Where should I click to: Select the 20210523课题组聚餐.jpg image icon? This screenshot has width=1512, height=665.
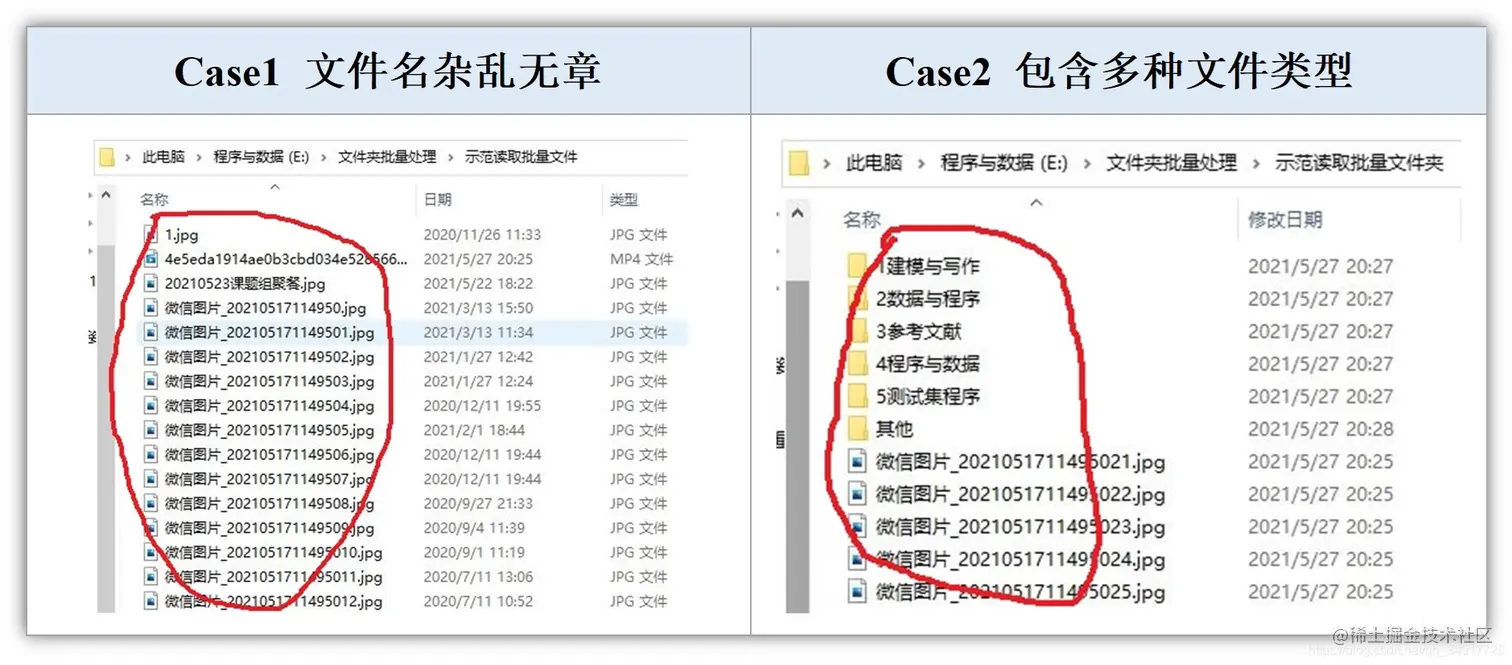(151, 283)
